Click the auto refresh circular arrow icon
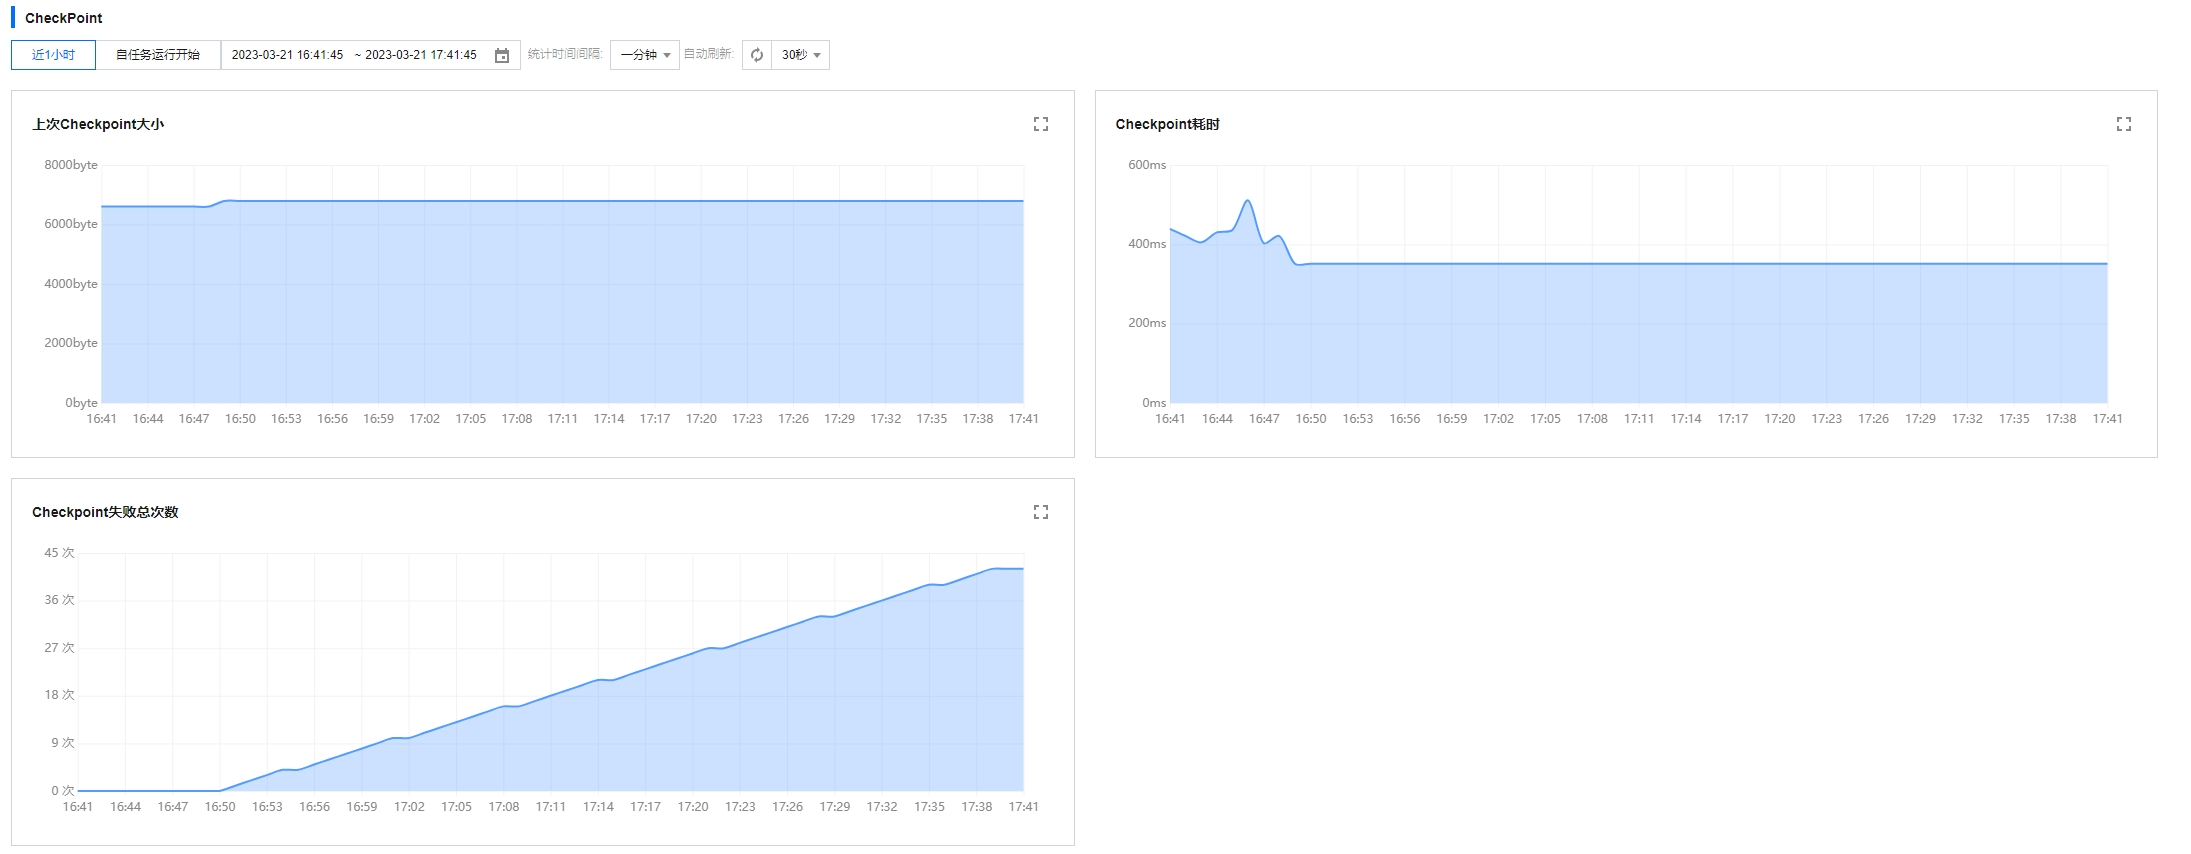 point(757,55)
